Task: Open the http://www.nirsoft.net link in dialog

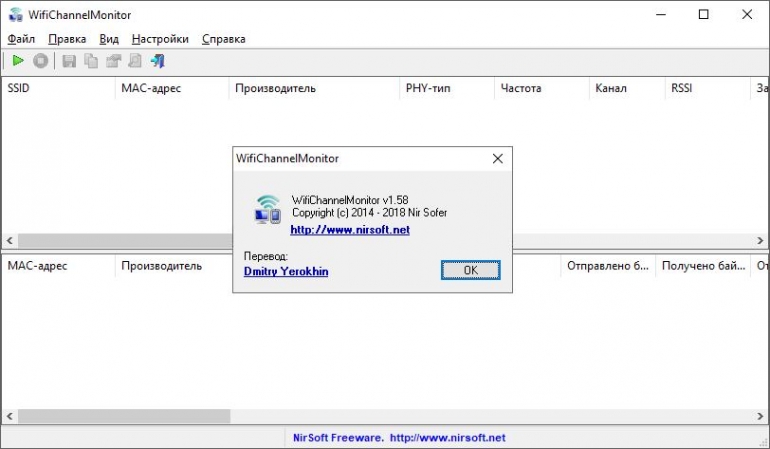Action: [350, 230]
